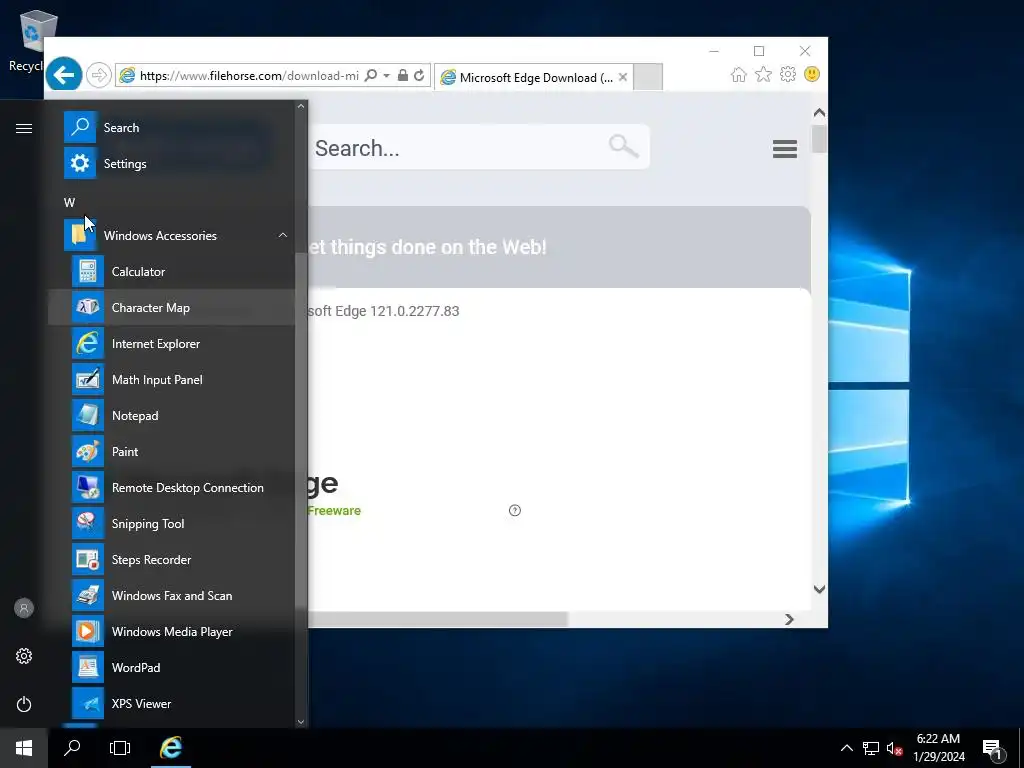This screenshot has height=768, width=1024.
Task: Open Settings in the Start menu app list
Action: [x=171, y=163]
